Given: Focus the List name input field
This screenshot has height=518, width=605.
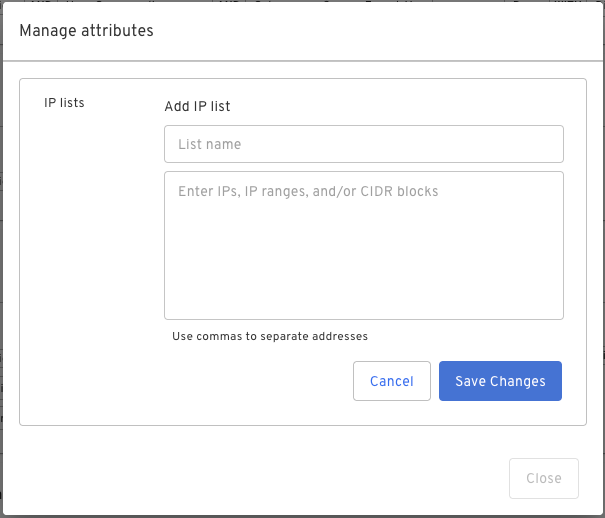Looking at the screenshot, I should point(363,144).
